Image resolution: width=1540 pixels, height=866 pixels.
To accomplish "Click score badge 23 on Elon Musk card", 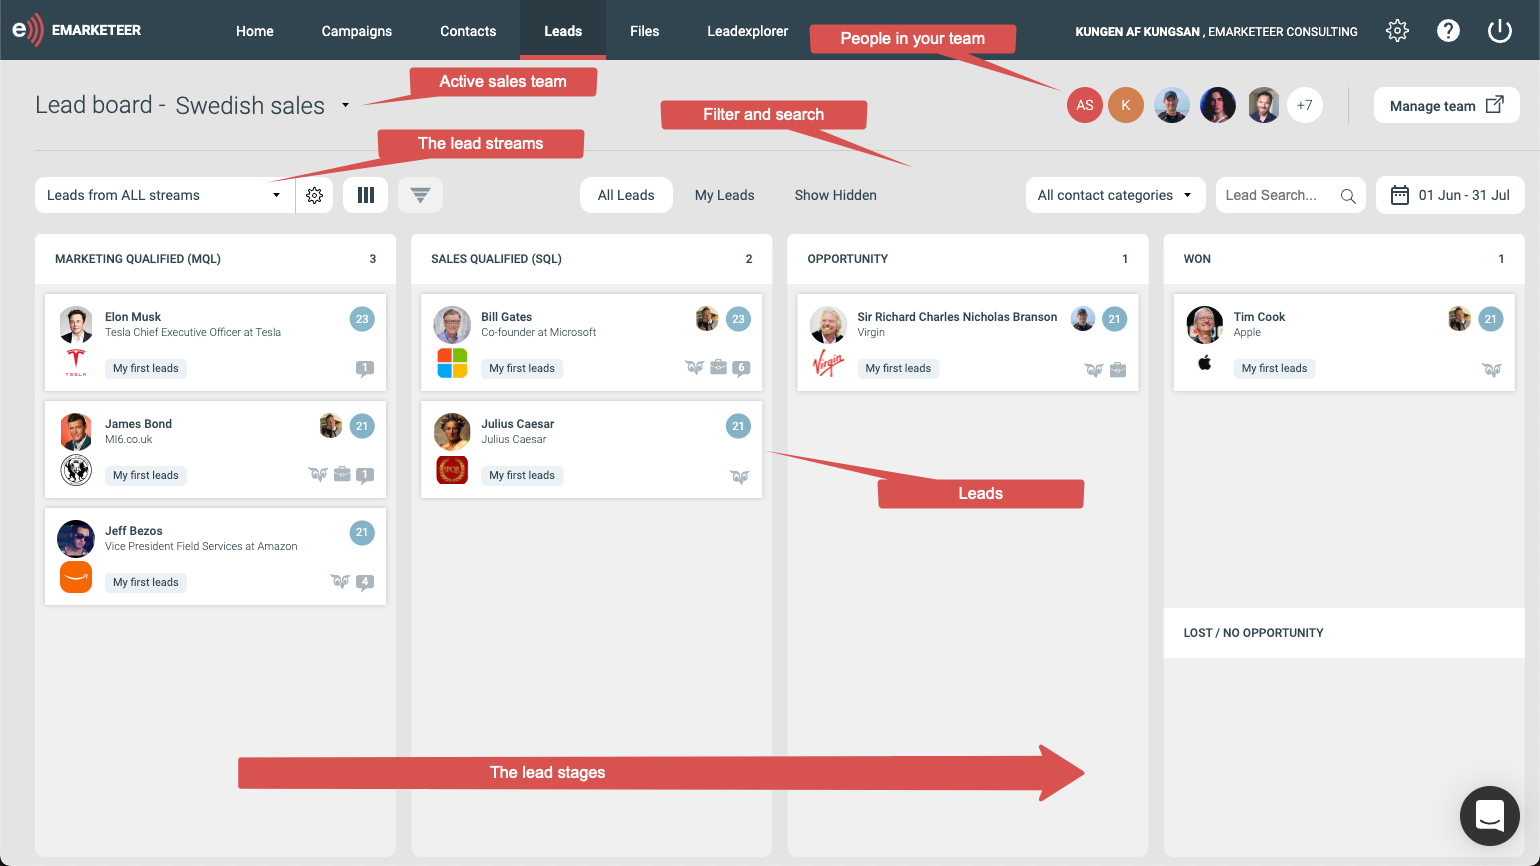I will (x=362, y=319).
